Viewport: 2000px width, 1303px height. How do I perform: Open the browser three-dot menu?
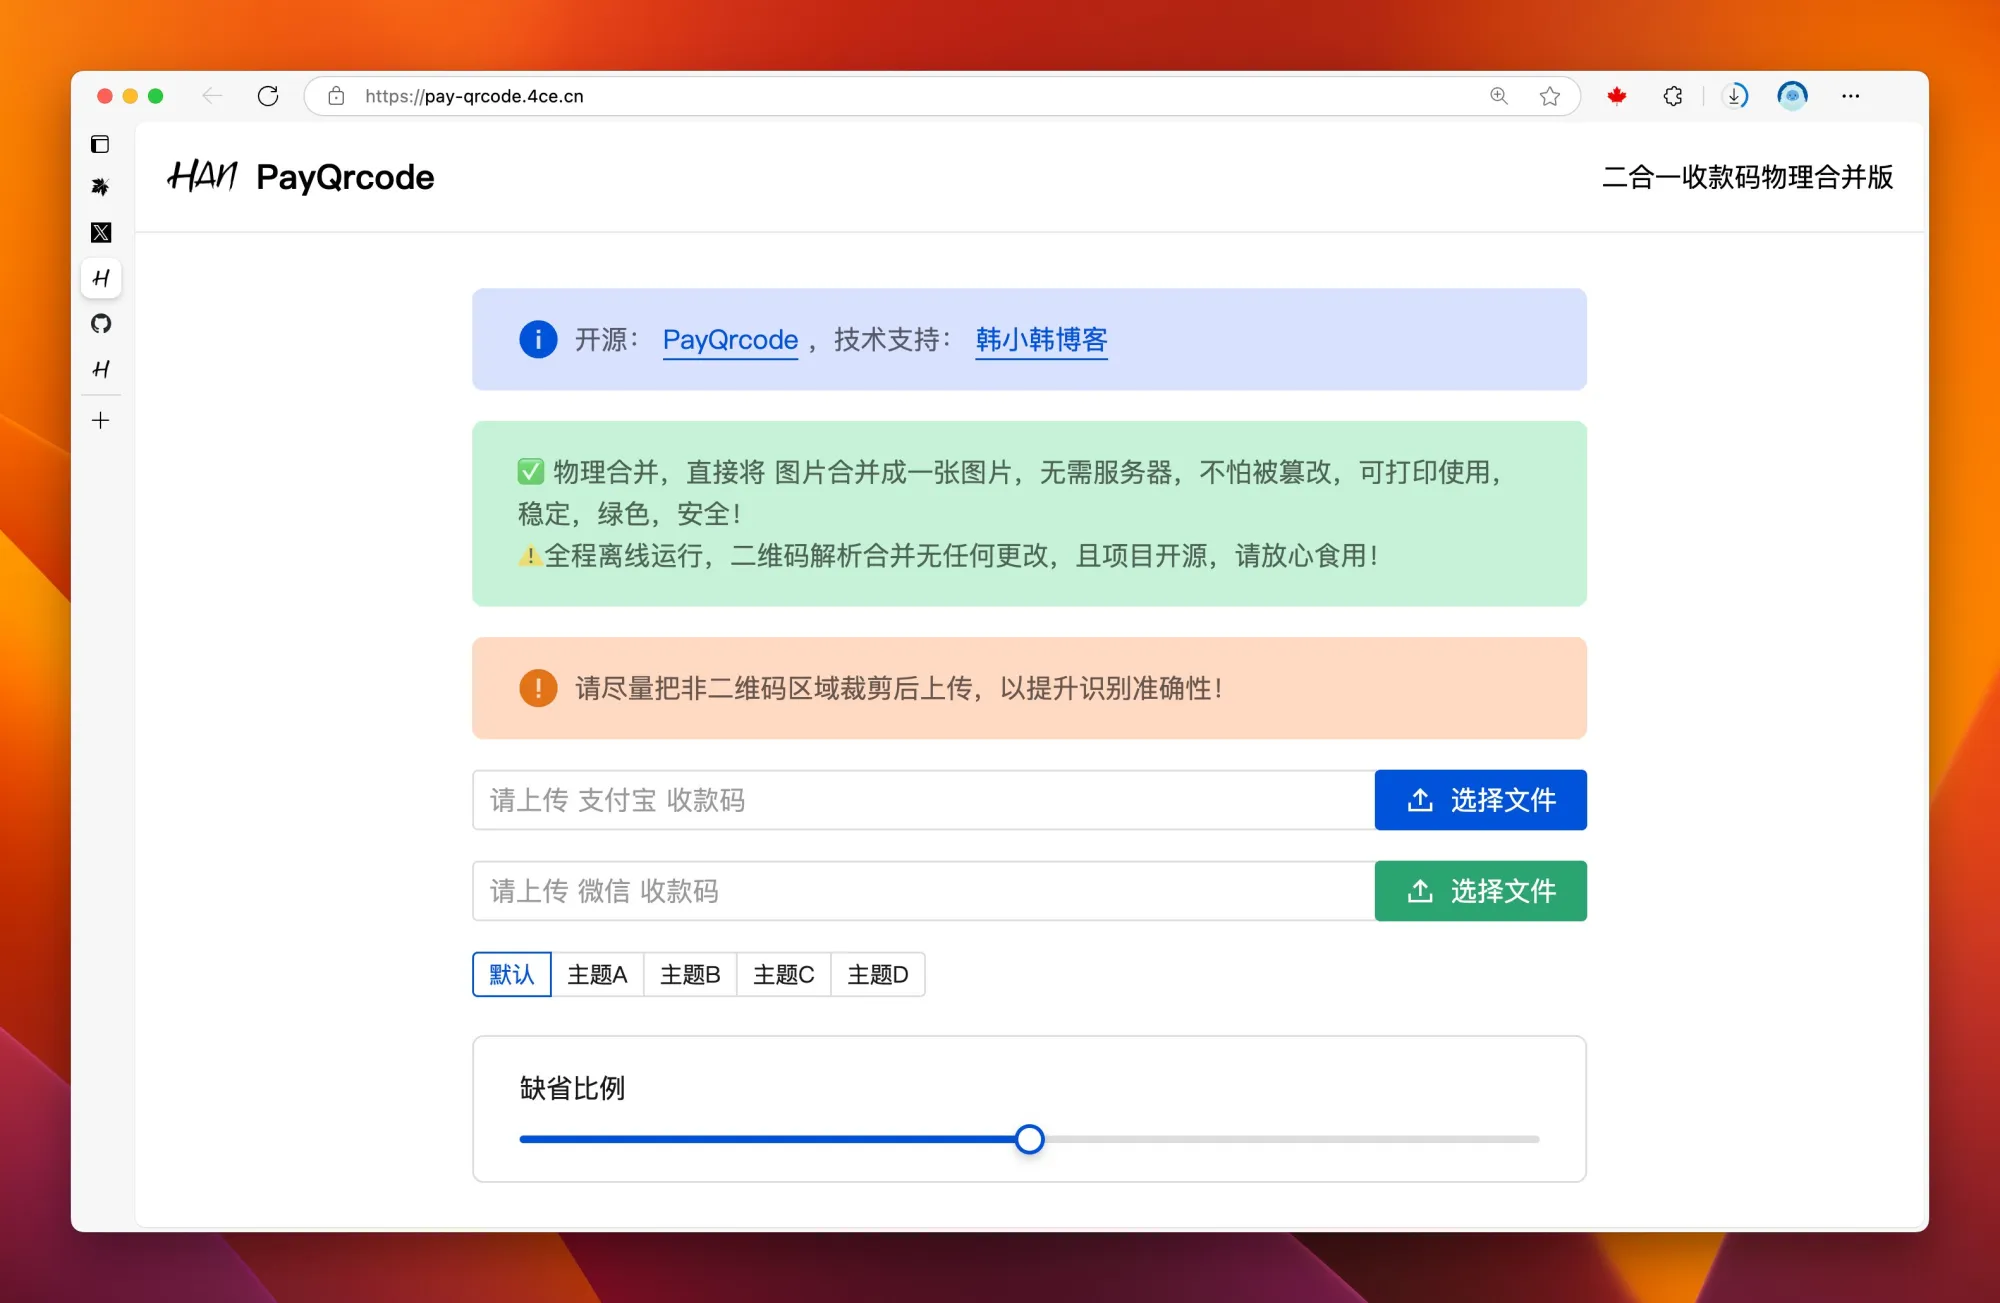point(1850,96)
